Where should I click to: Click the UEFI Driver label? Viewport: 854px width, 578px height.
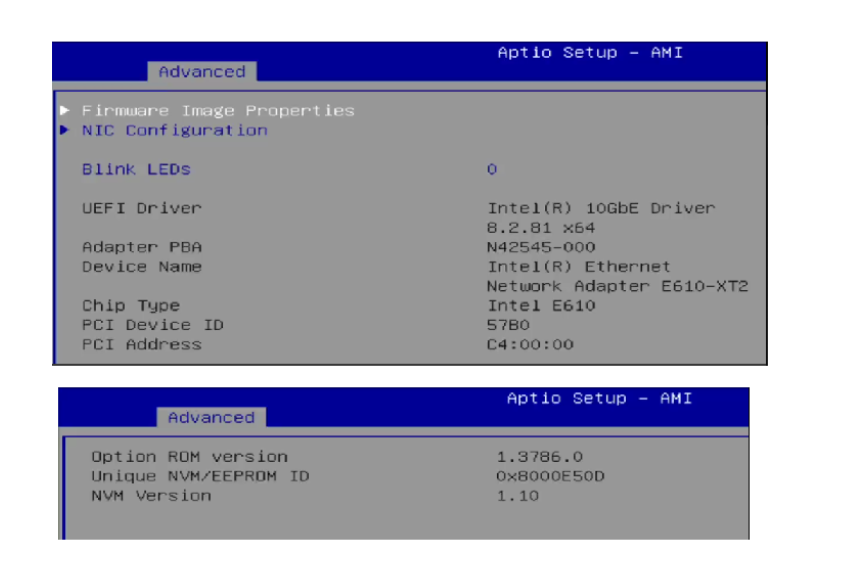(x=142, y=208)
